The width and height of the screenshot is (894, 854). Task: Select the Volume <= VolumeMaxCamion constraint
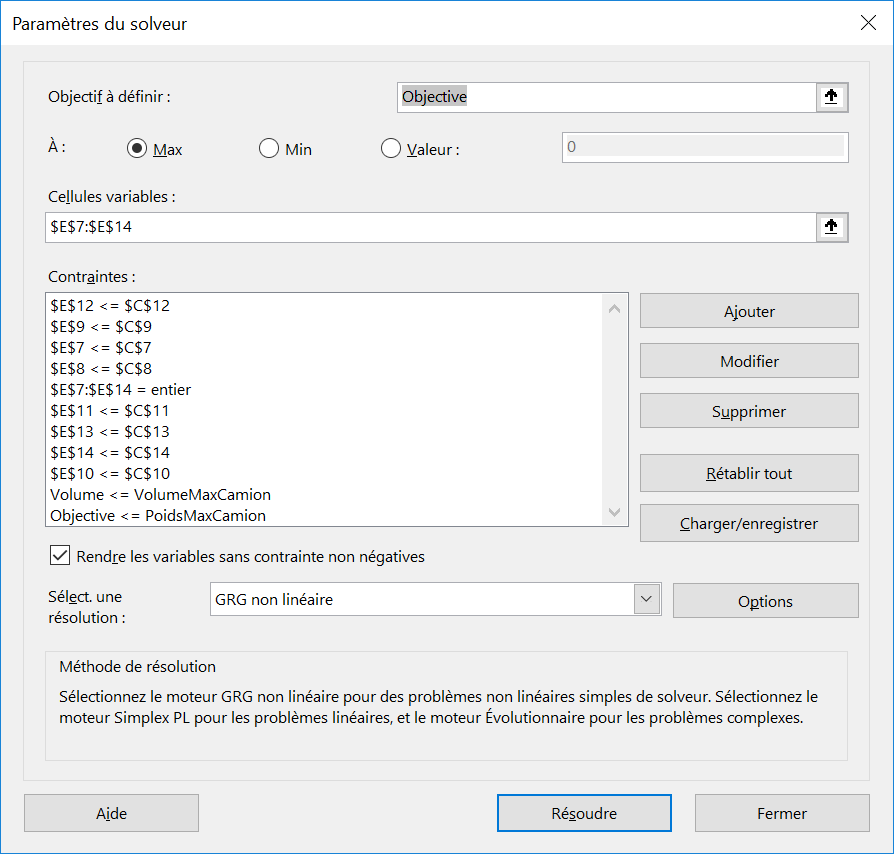click(x=161, y=495)
